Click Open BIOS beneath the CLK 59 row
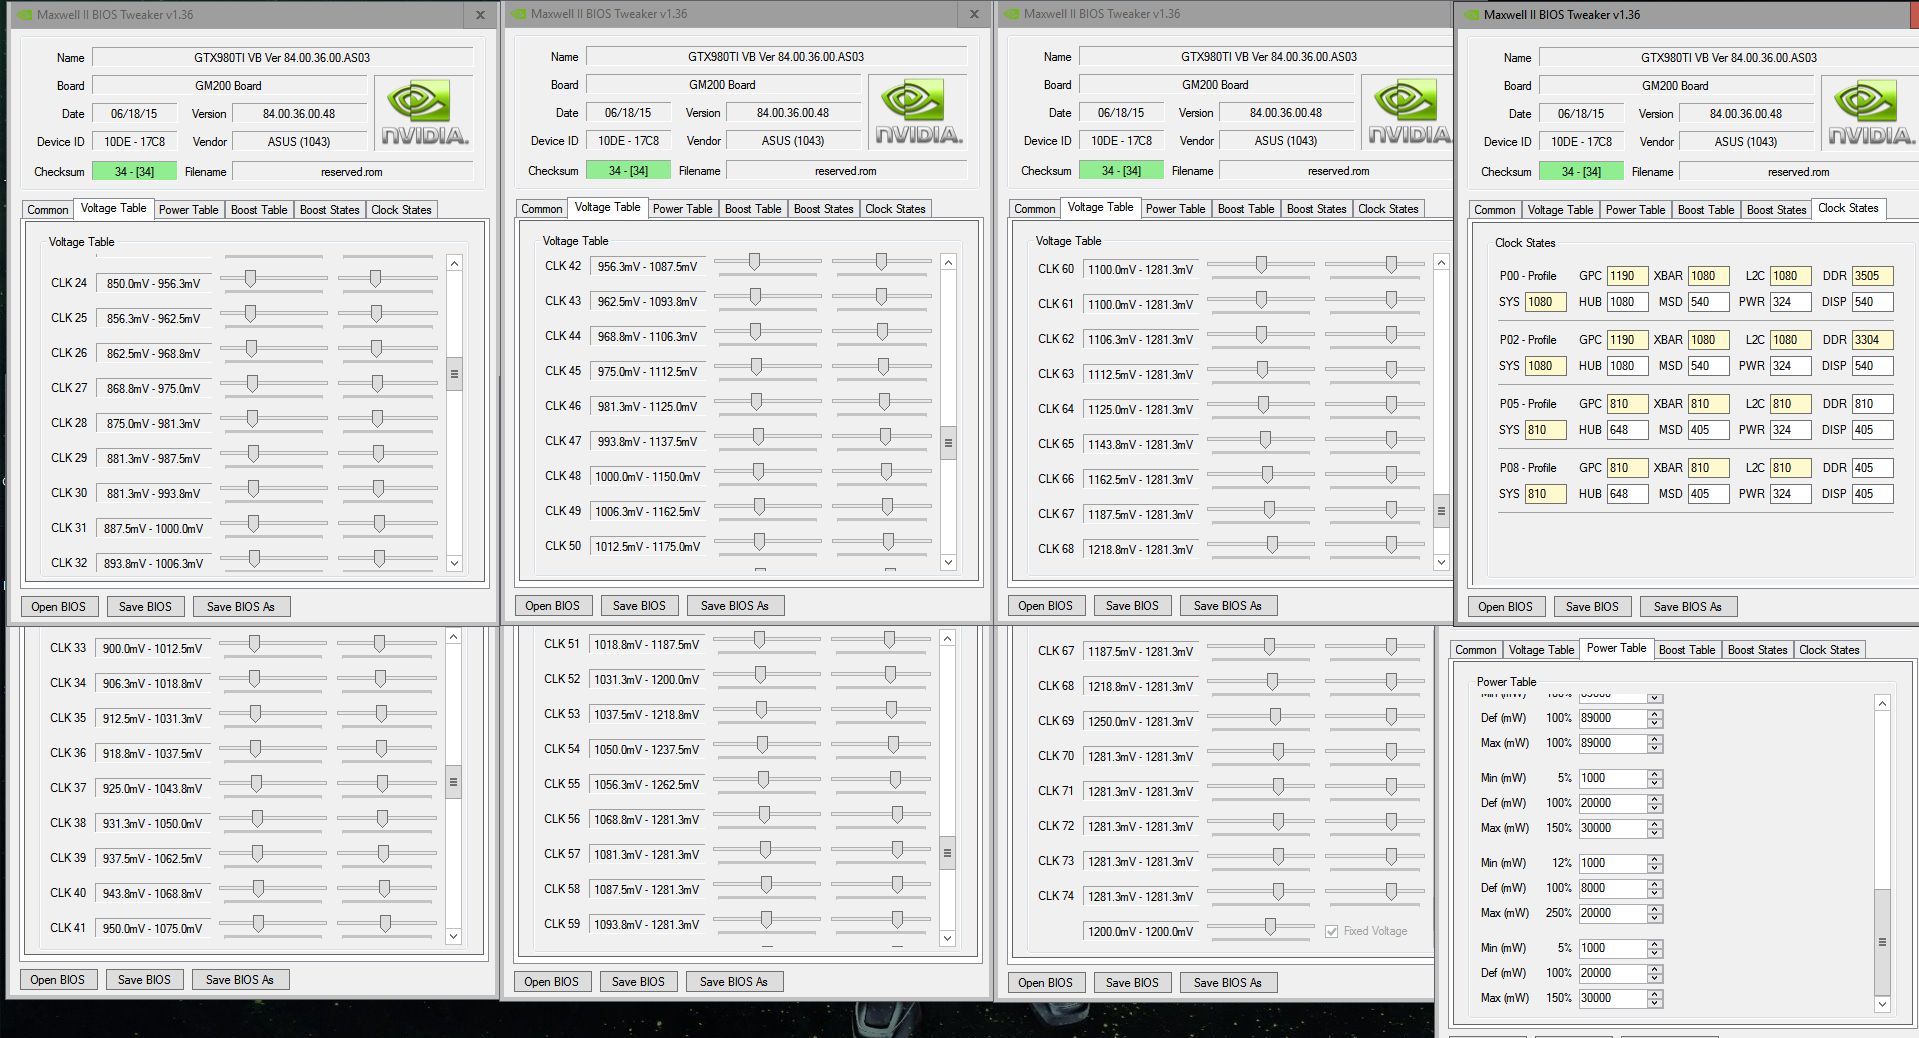 552,982
